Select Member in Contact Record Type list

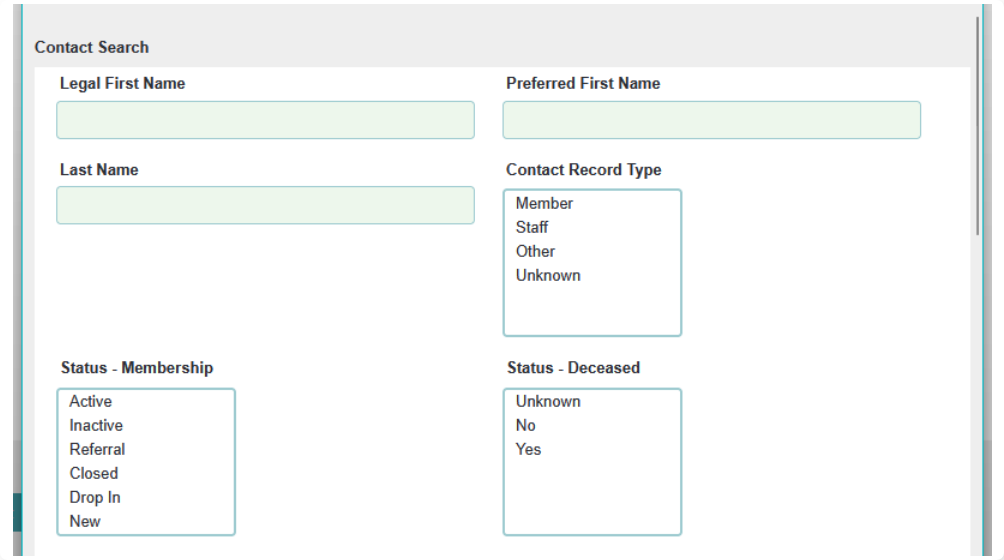(x=544, y=203)
